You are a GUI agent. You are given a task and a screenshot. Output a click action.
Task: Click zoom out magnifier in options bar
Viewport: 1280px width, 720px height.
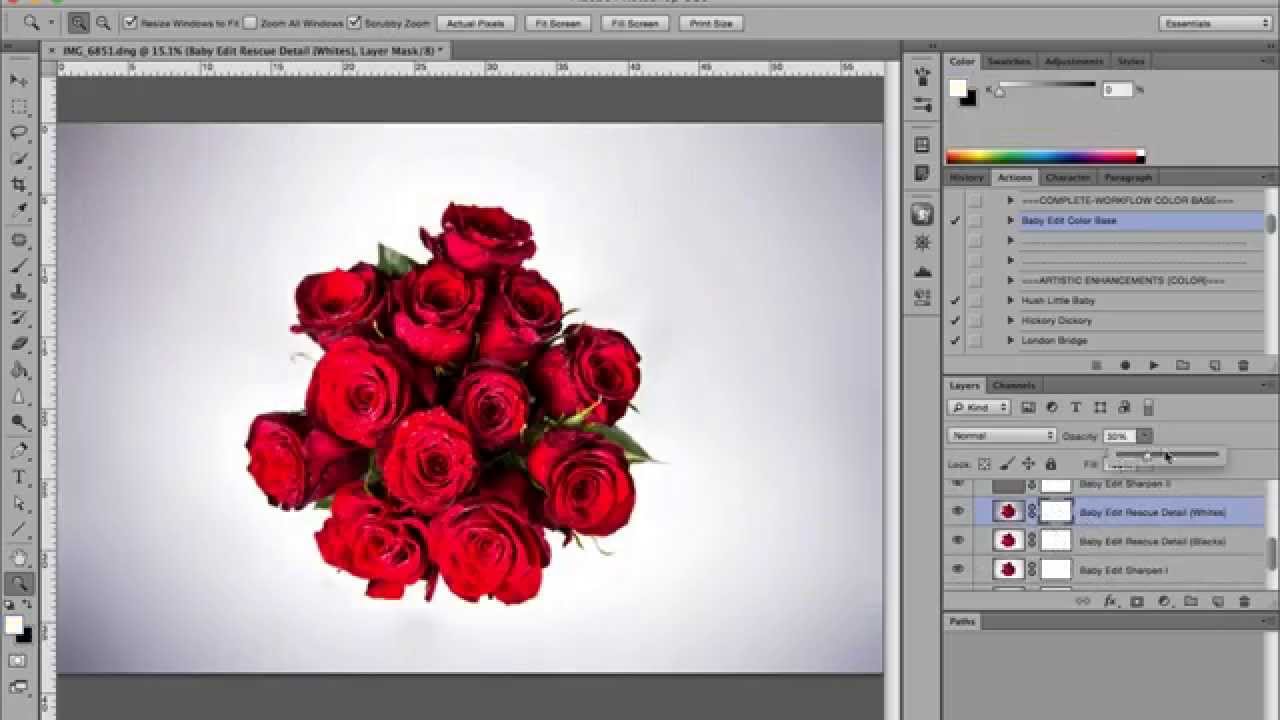(103, 22)
